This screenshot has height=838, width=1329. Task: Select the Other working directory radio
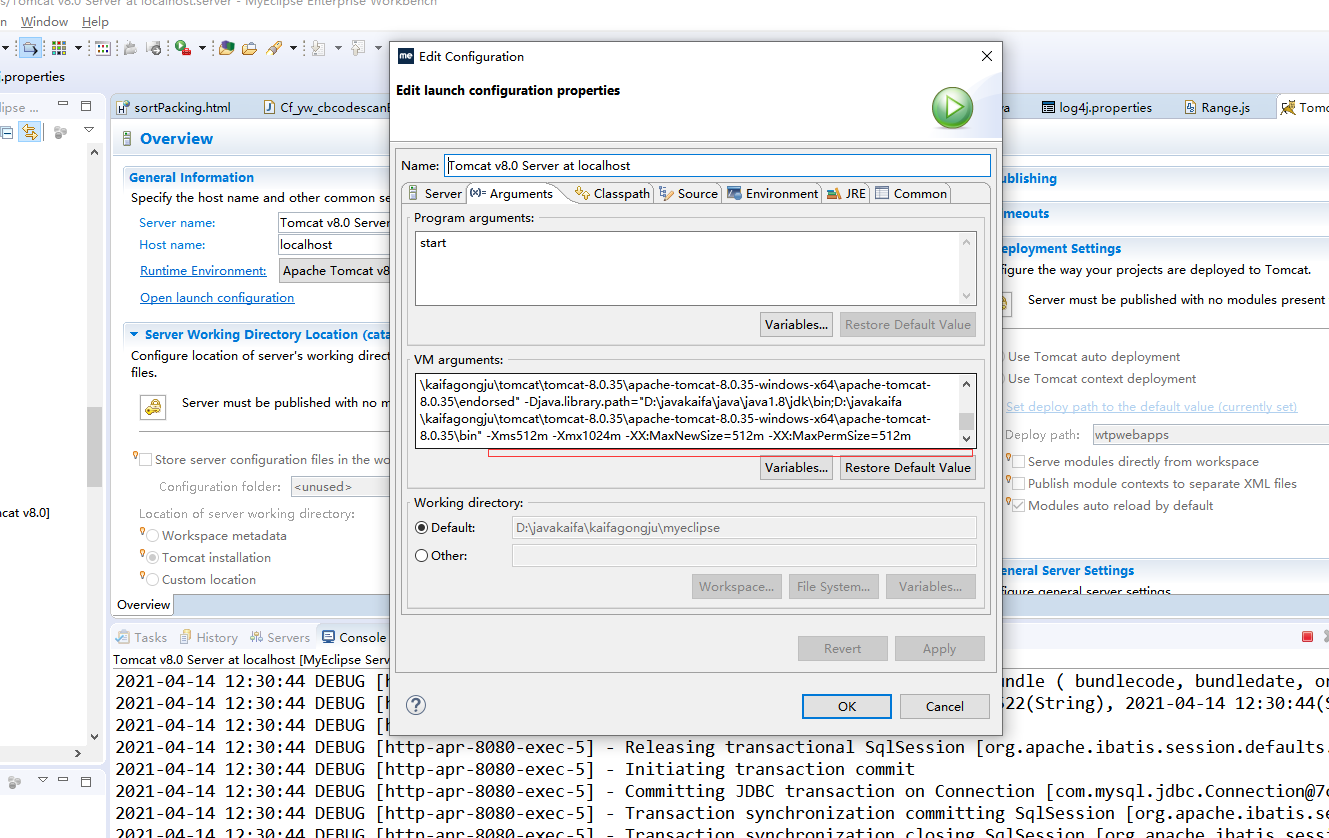[x=421, y=555]
